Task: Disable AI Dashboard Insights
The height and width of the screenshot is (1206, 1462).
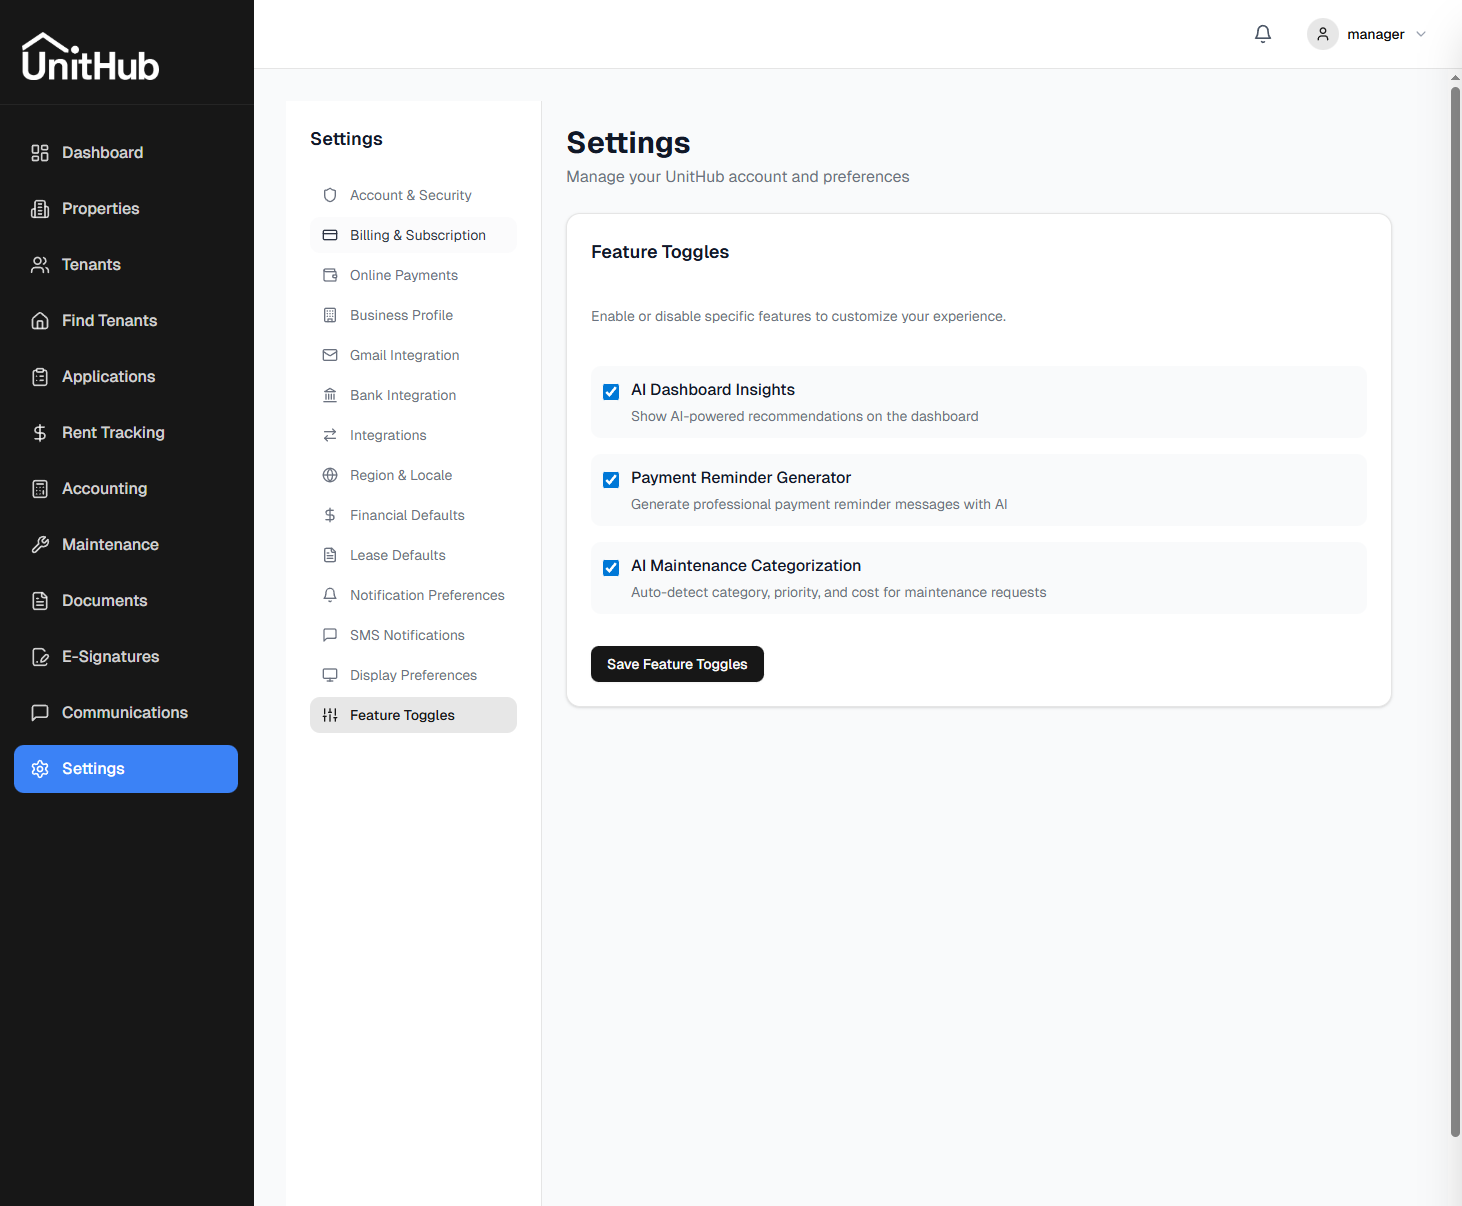Action: coord(611,391)
